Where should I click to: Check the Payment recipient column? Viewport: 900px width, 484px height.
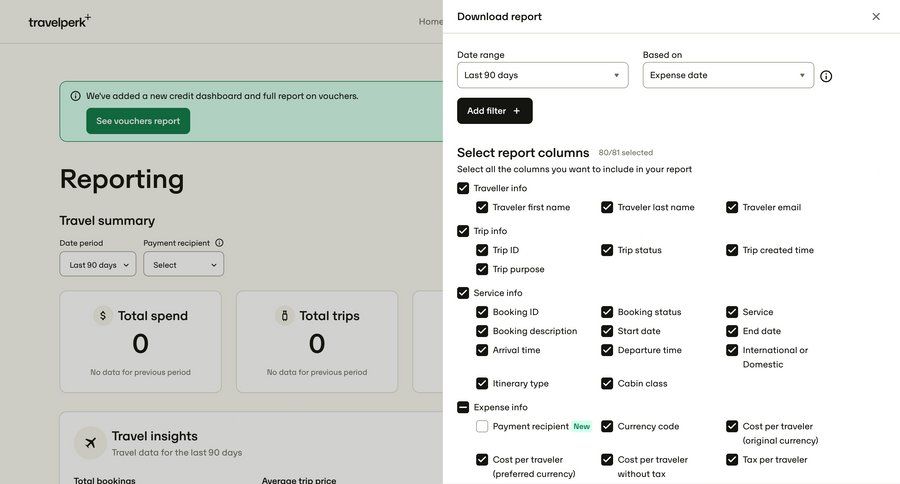[x=482, y=427]
